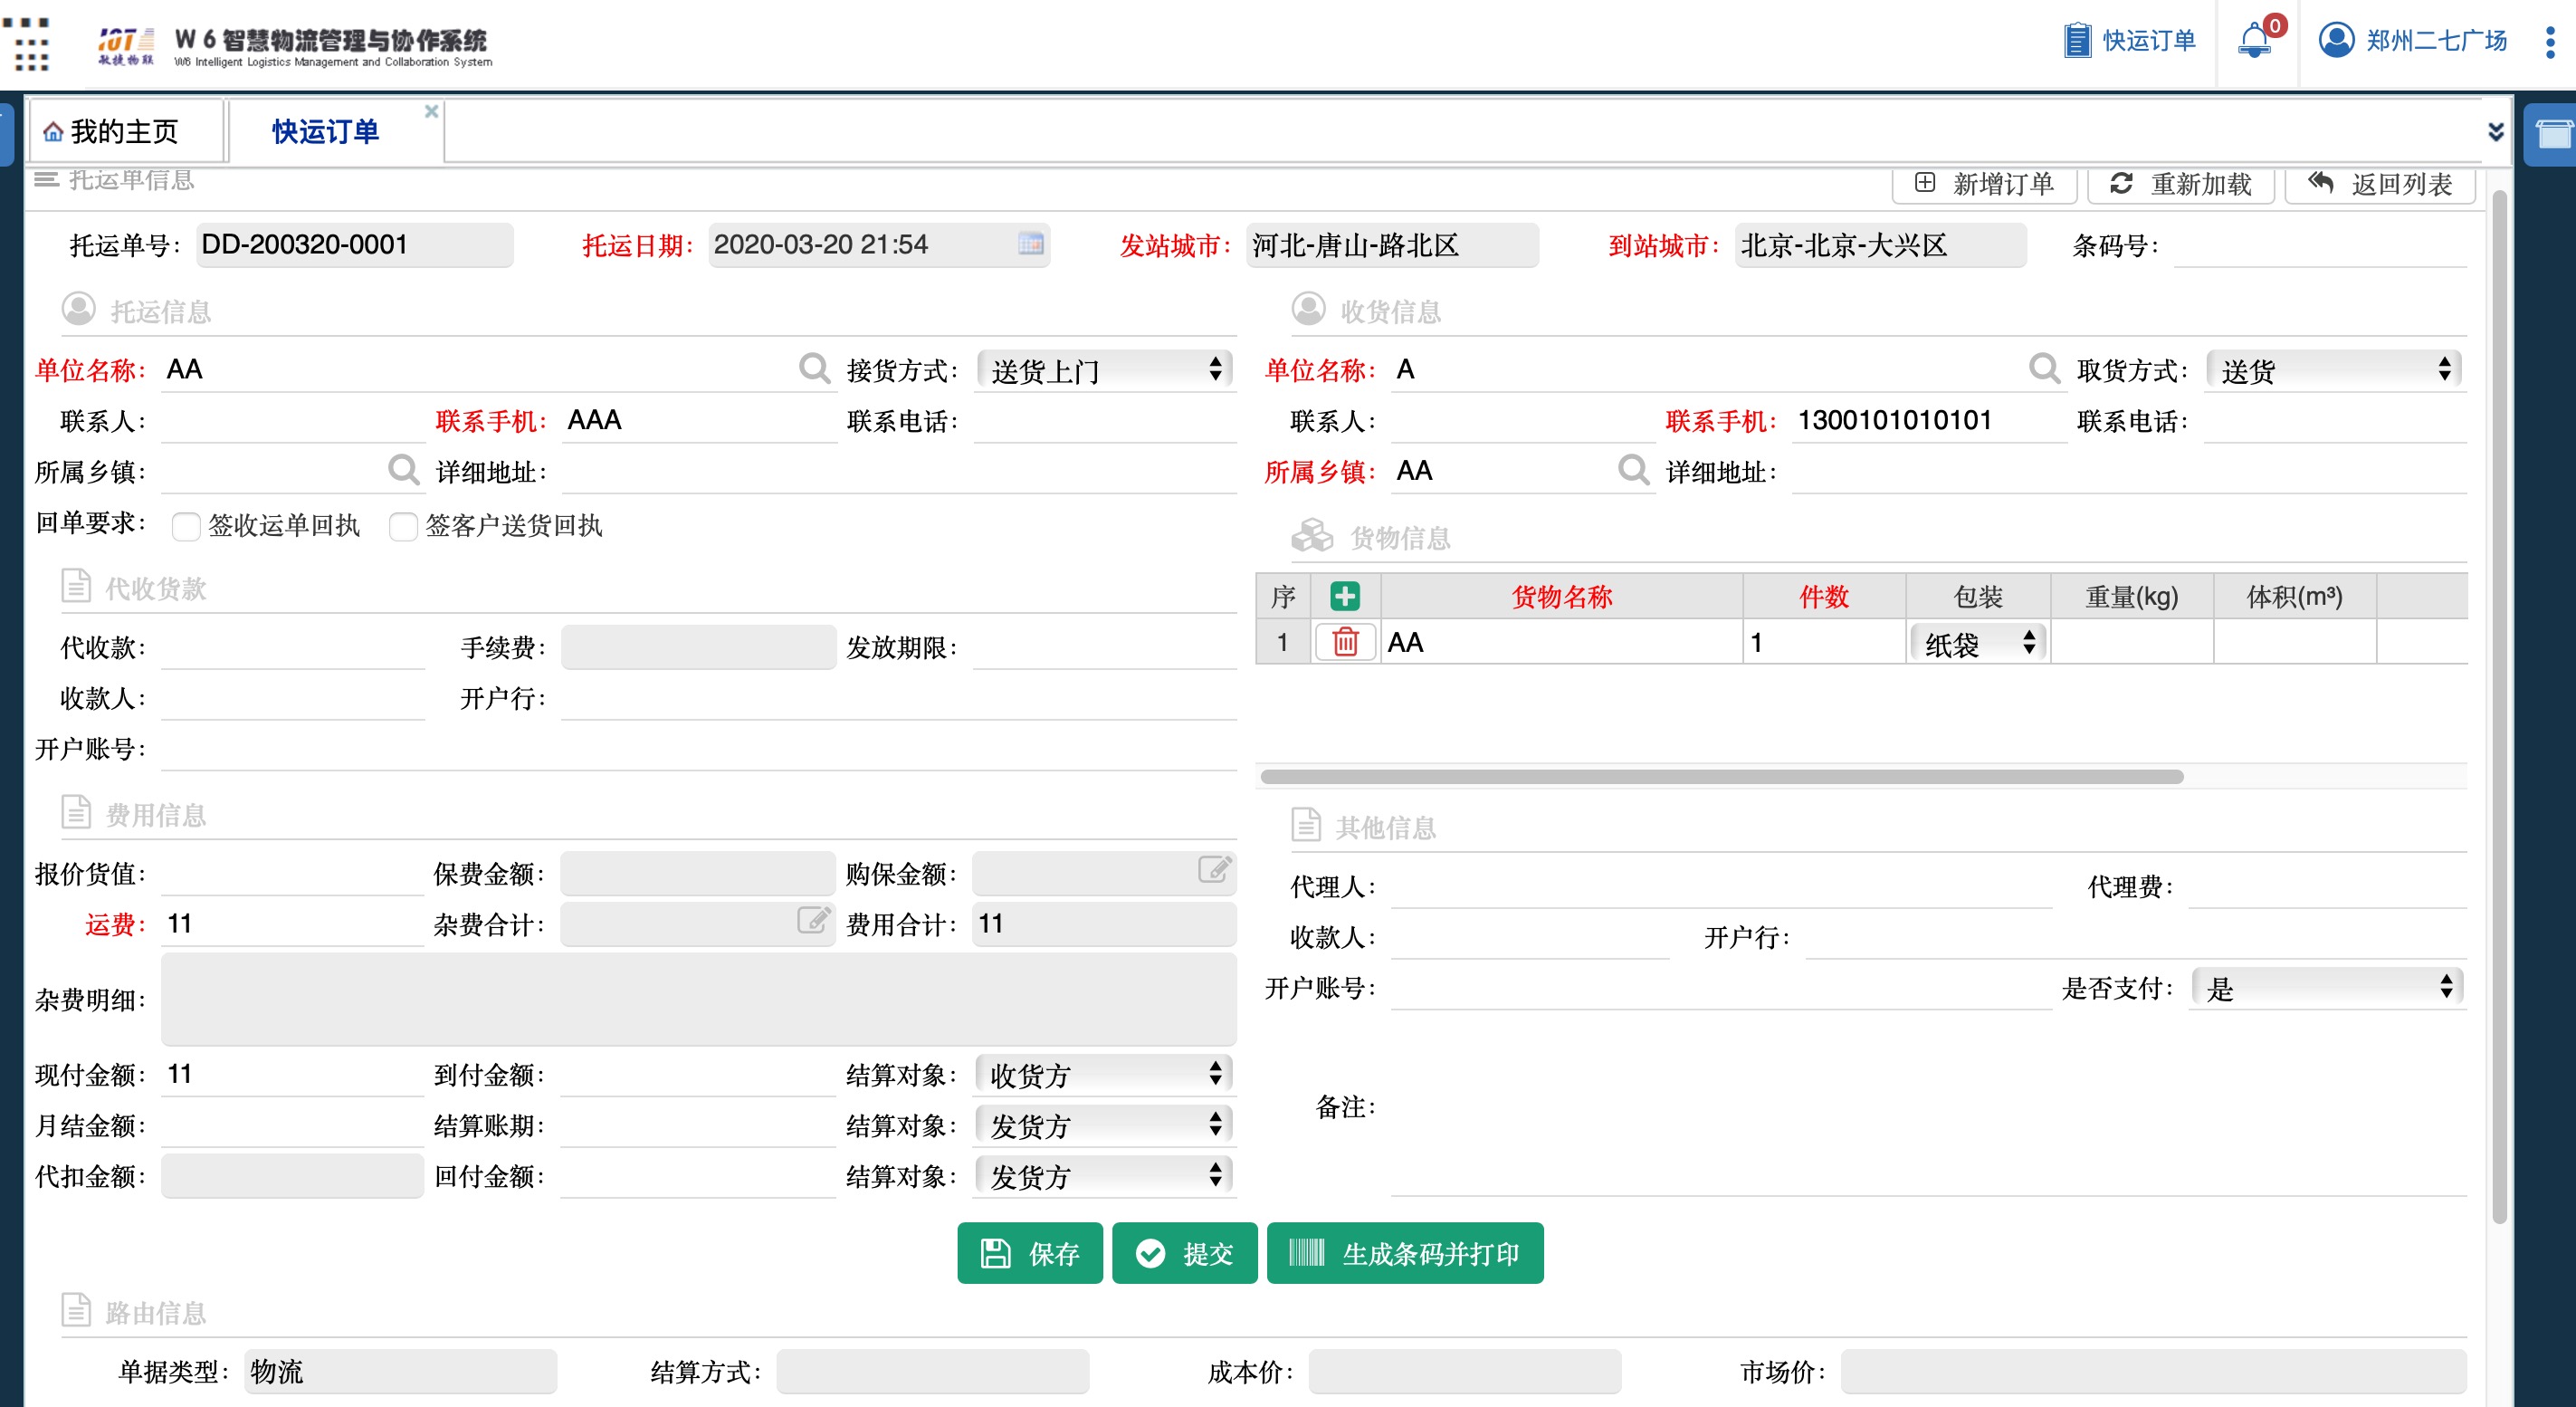Open 接货方式 dropdown showing 送货上门
The height and width of the screenshot is (1407, 2576).
pos(1104,371)
